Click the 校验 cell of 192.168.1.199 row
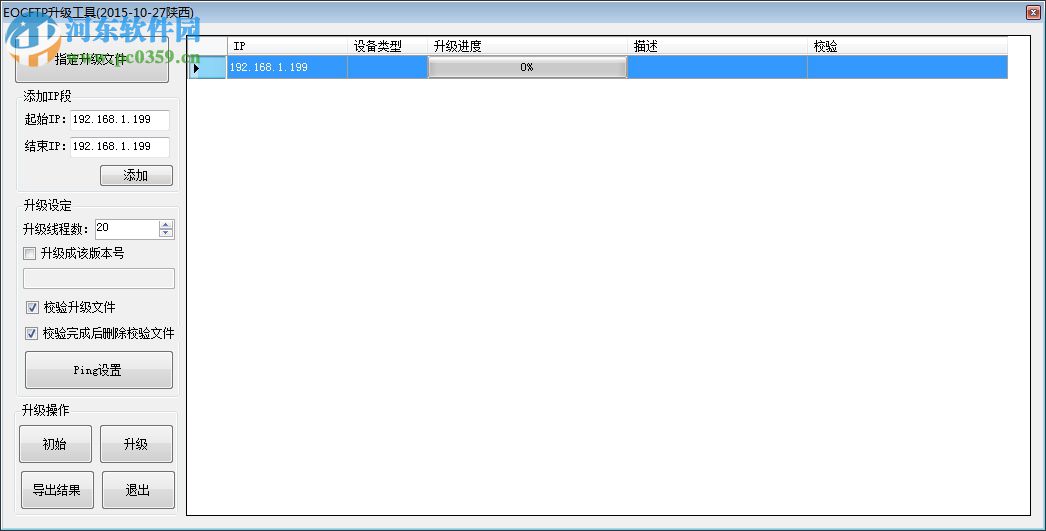The image size is (1046, 531). [907, 67]
